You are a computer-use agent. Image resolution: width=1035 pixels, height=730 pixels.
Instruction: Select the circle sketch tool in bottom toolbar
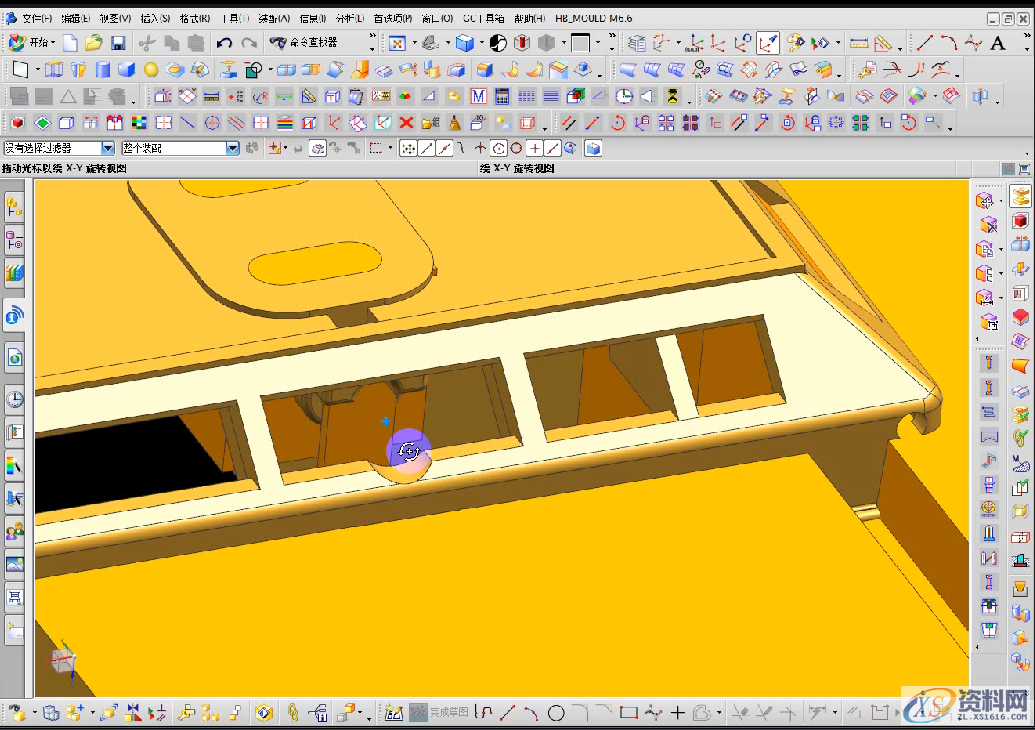556,713
